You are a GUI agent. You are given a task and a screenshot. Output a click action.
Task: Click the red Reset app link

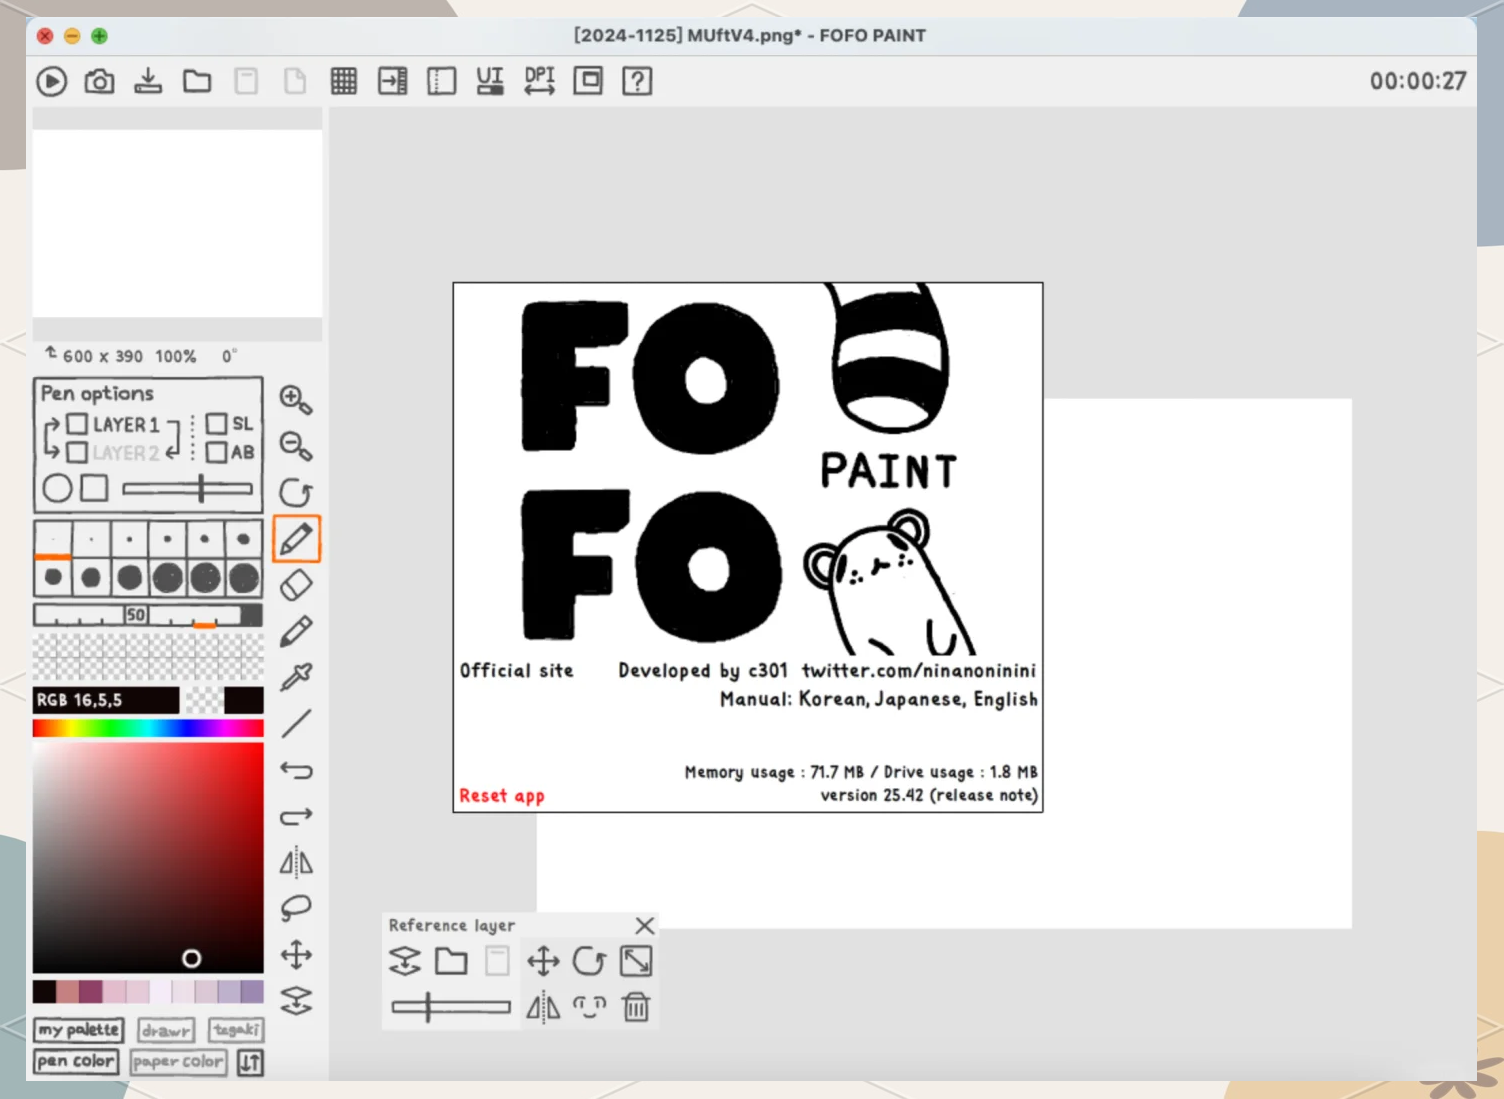pyautogui.click(x=502, y=796)
